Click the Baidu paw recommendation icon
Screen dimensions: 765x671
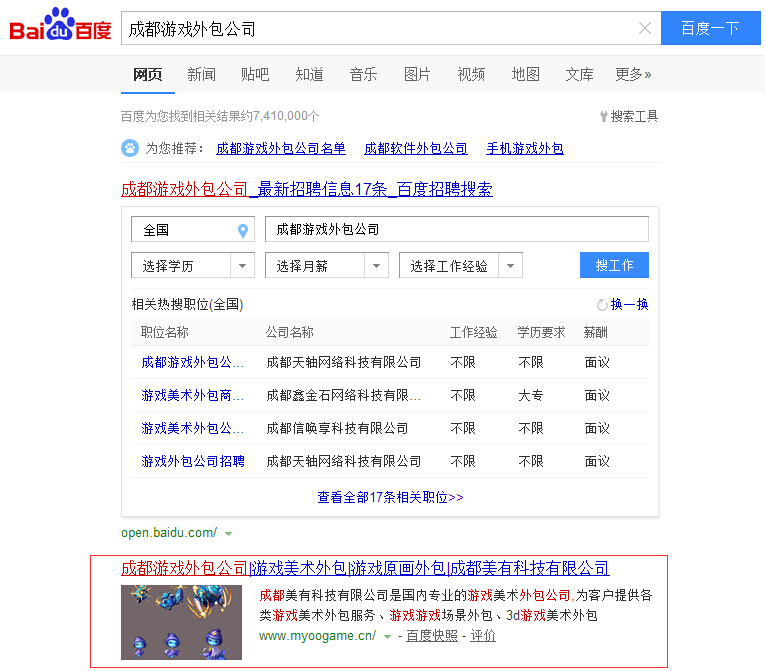click(x=130, y=148)
